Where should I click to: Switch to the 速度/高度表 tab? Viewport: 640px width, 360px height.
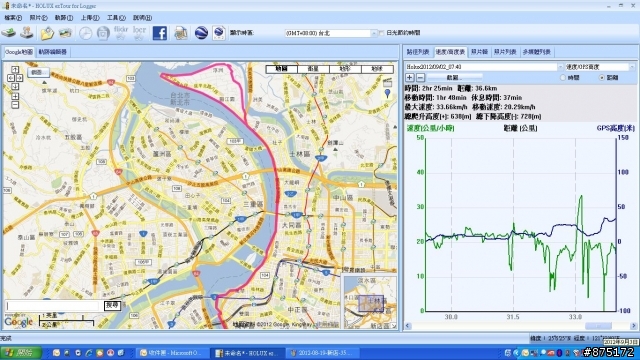tap(450, 52)
